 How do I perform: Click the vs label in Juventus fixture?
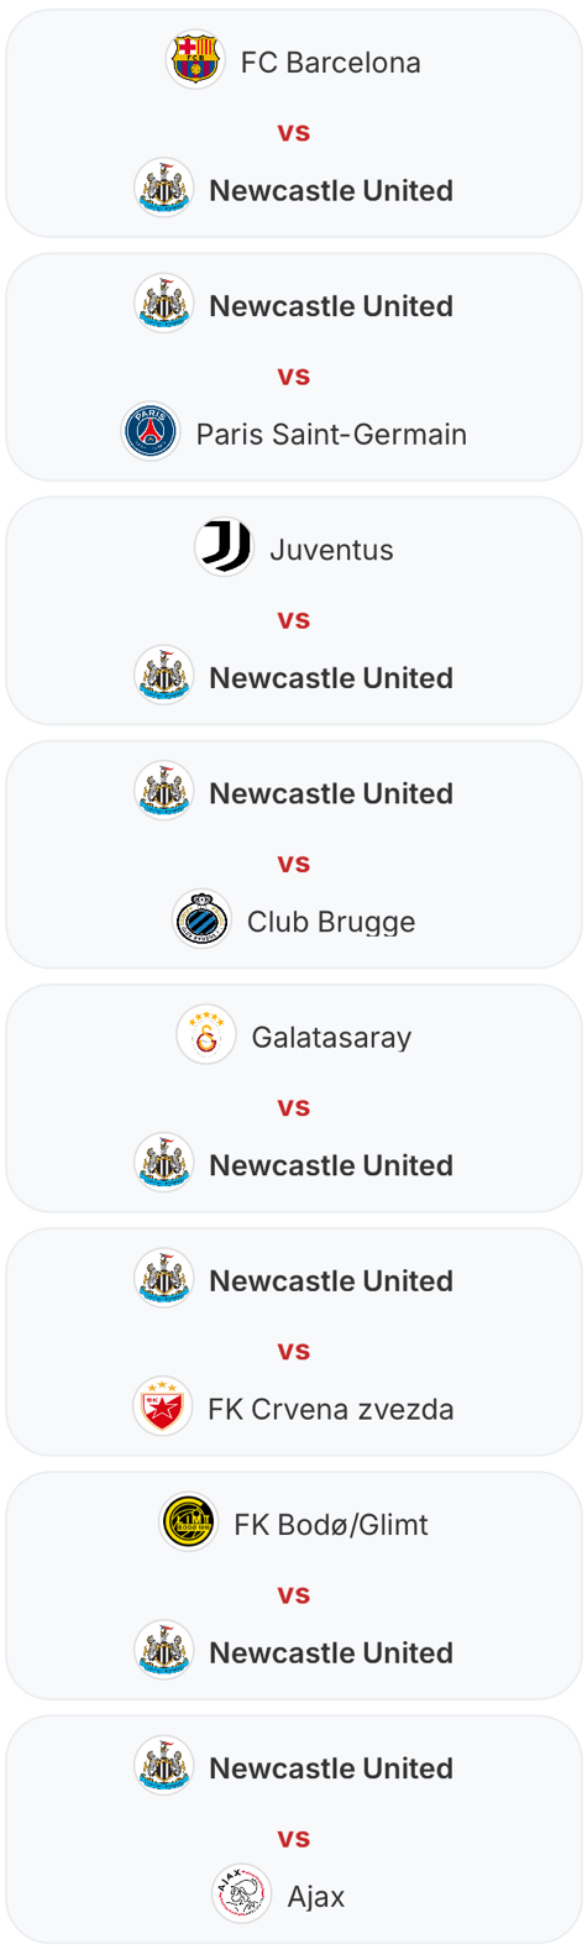[294, 620]
